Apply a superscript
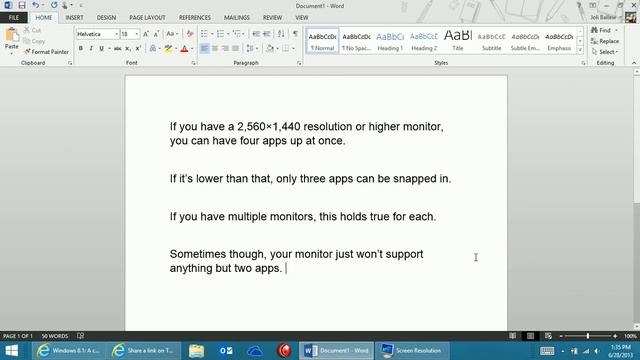The image size is (640, 360). [x=138, y=49]
